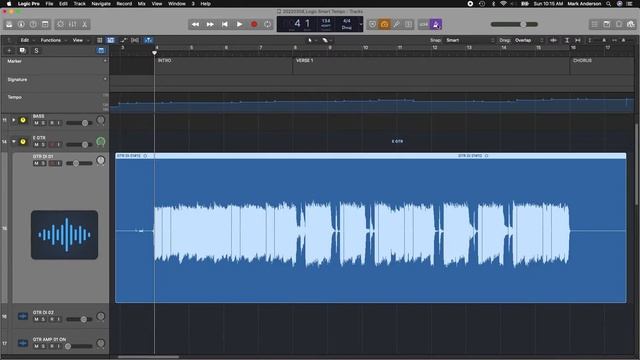The height and width of the screenshot is (360, 640).
Task: Toggle the global Solo S button
Action: coord(36,51)
